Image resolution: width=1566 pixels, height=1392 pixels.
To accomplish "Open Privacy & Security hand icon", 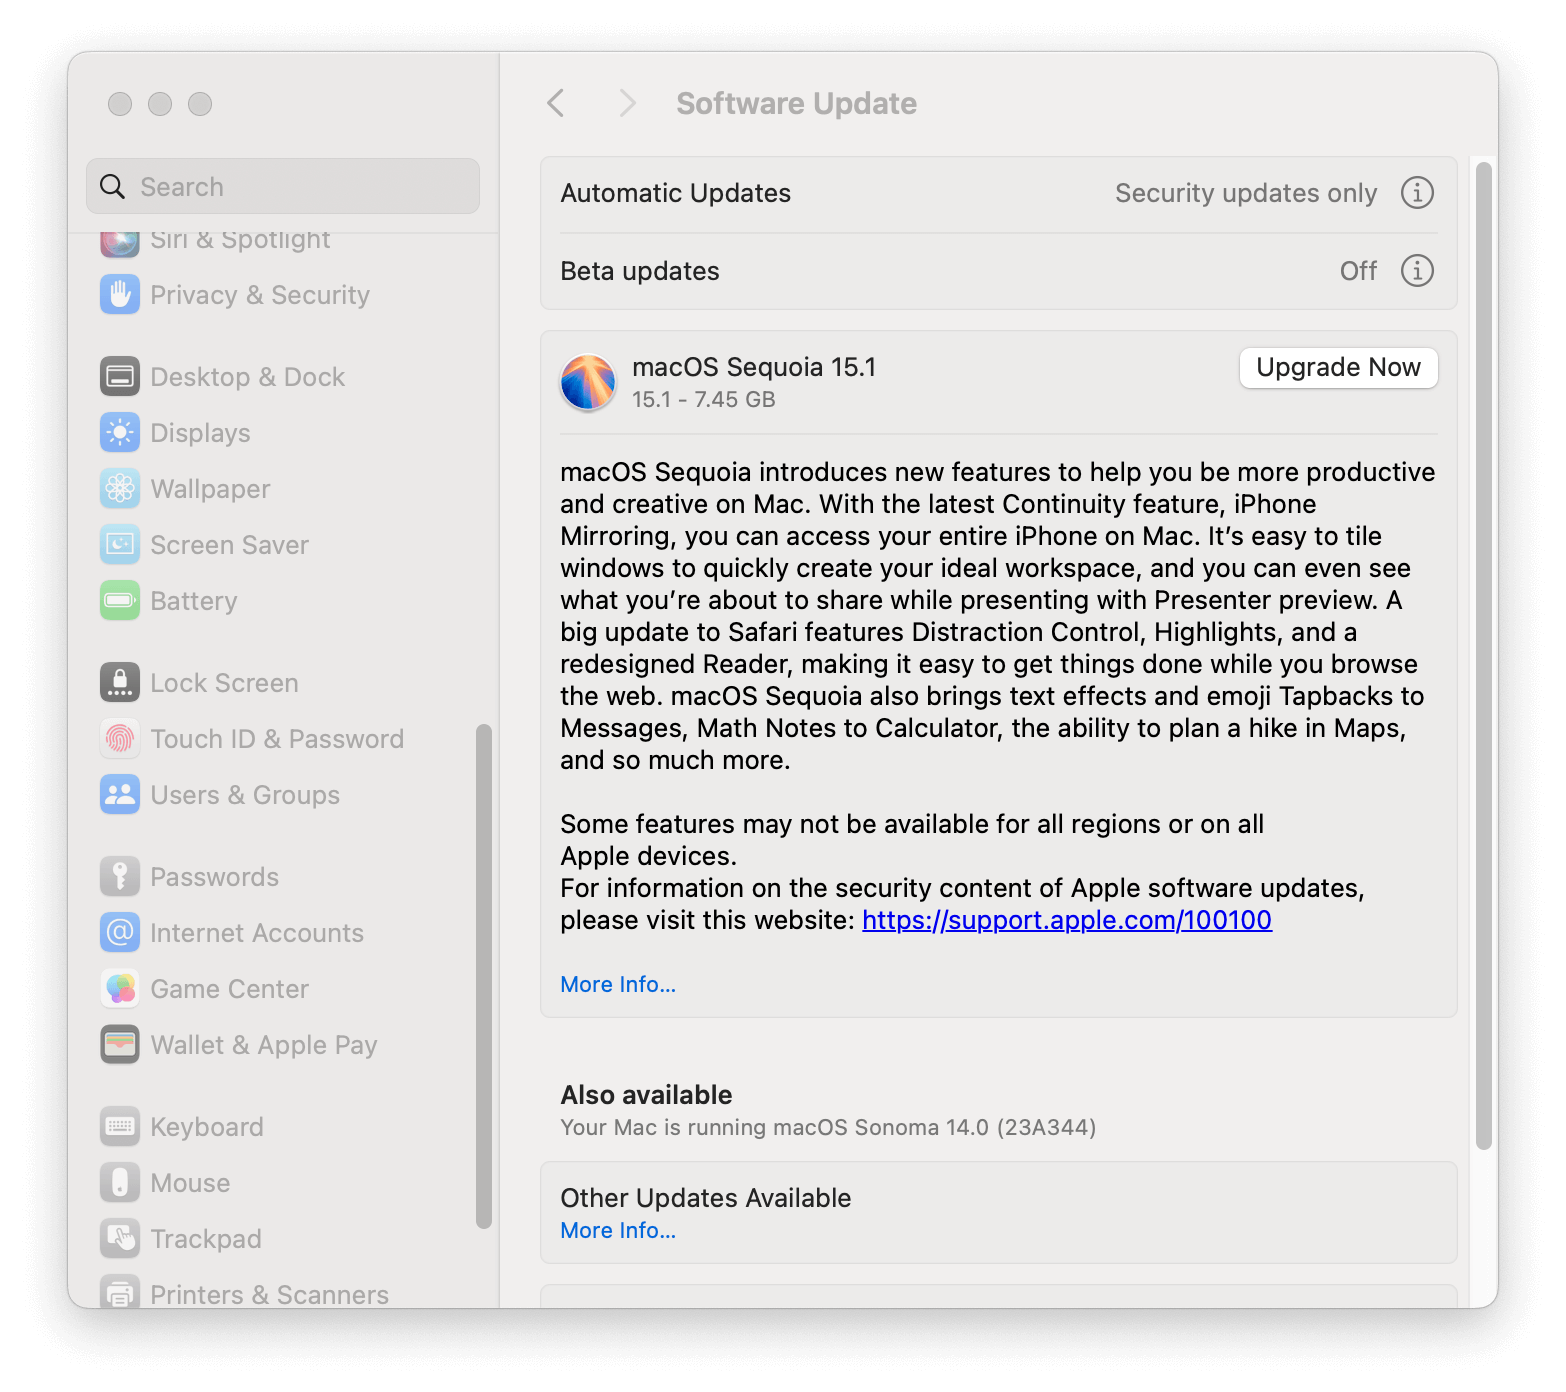I will 120,294.
